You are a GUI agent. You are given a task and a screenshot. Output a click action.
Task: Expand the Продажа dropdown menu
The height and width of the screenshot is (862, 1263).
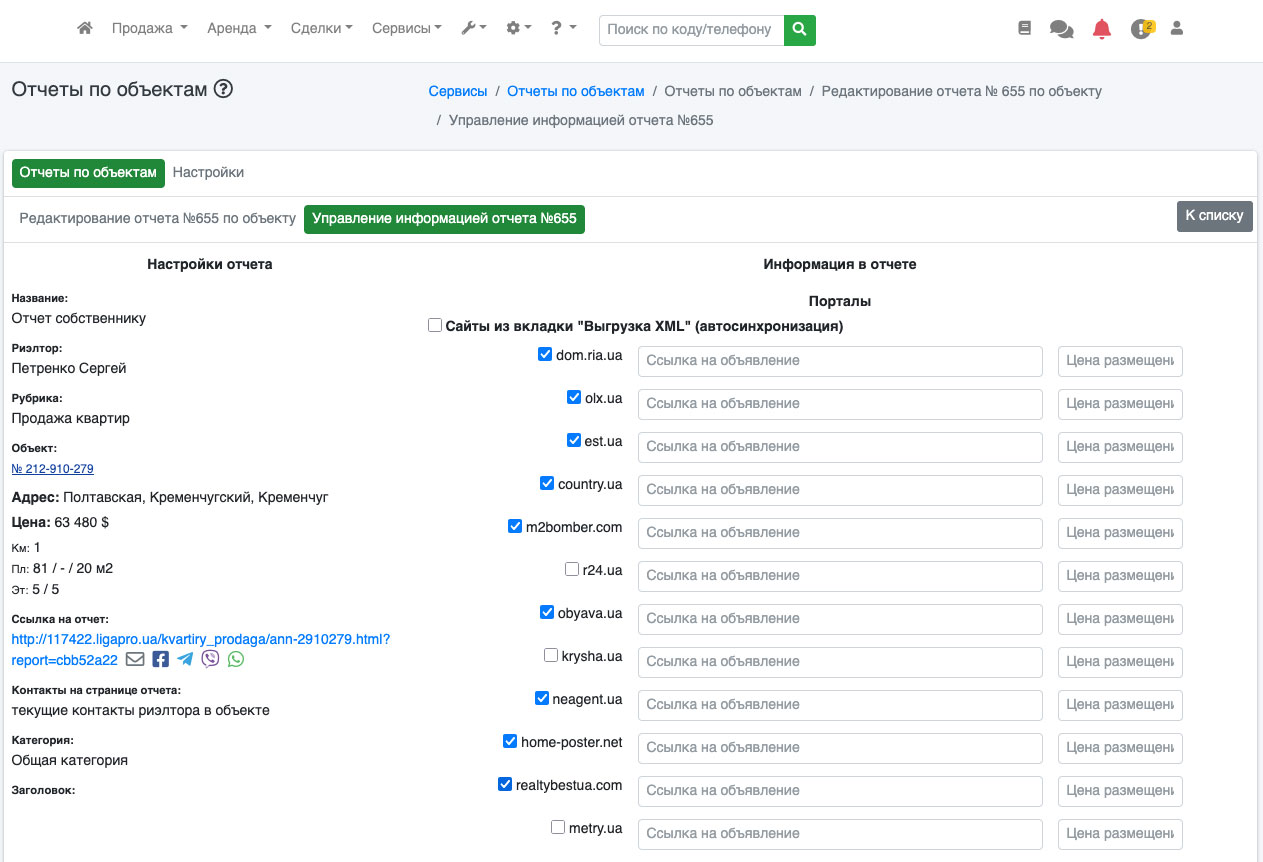149,29
